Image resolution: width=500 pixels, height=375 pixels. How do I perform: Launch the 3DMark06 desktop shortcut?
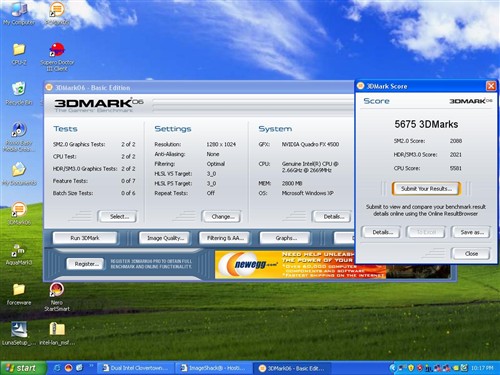19,213
